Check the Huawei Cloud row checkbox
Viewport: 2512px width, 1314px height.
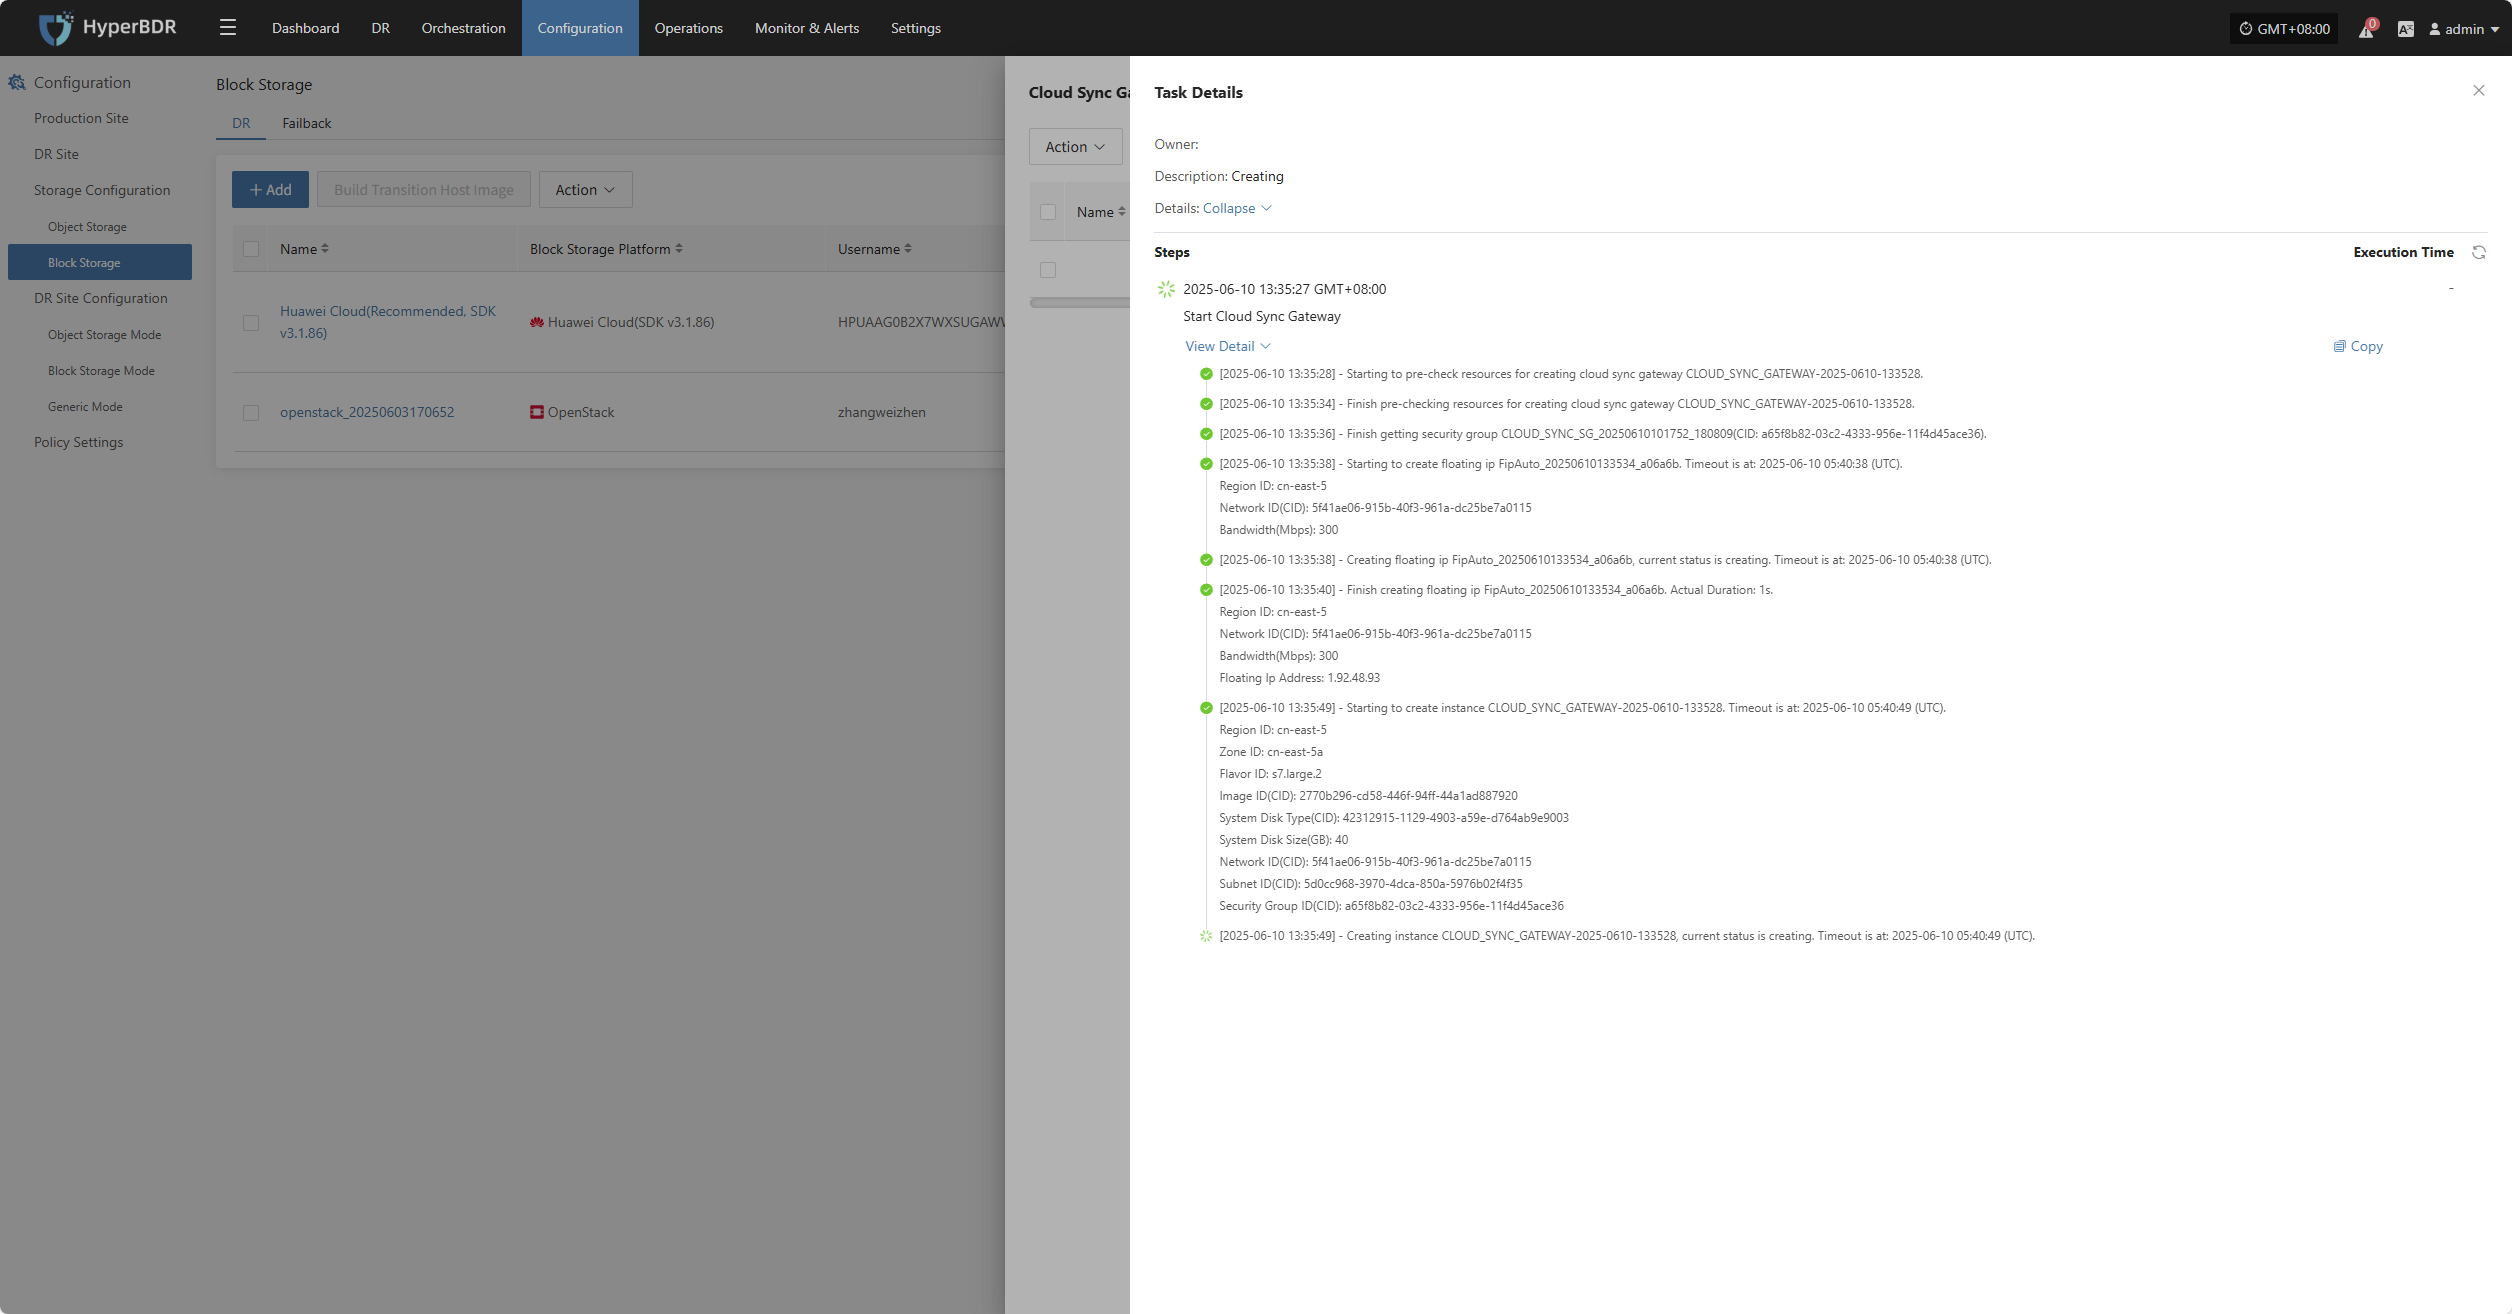[x=251, y=323]
